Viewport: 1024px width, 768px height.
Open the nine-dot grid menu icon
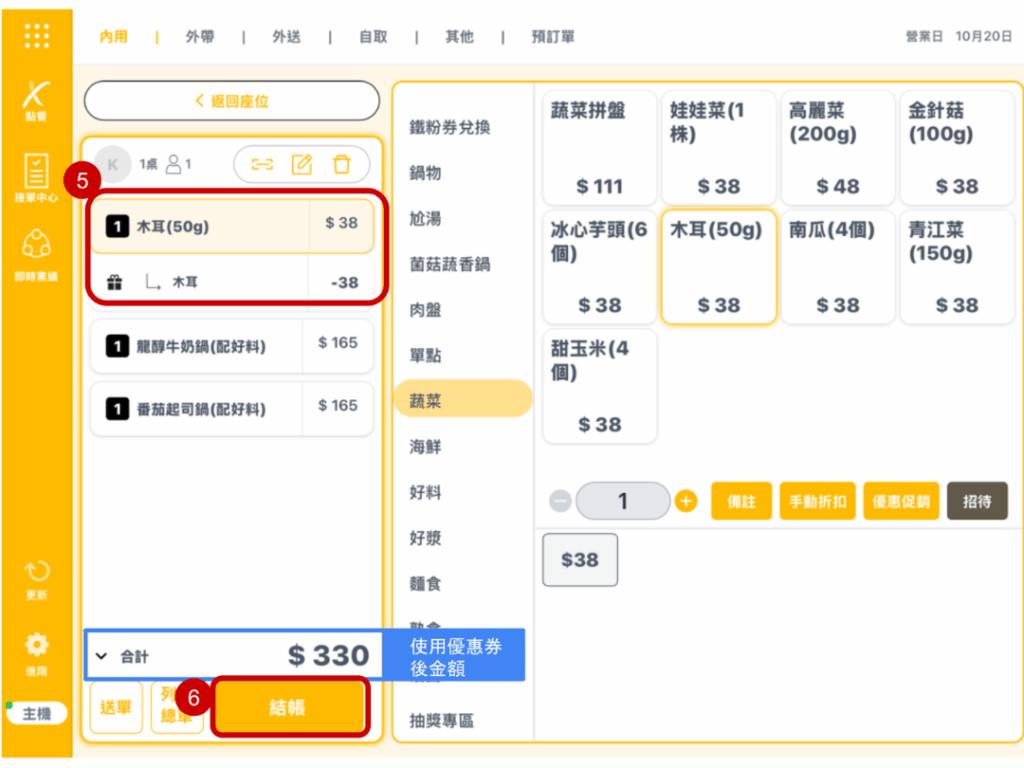point(36,36)
